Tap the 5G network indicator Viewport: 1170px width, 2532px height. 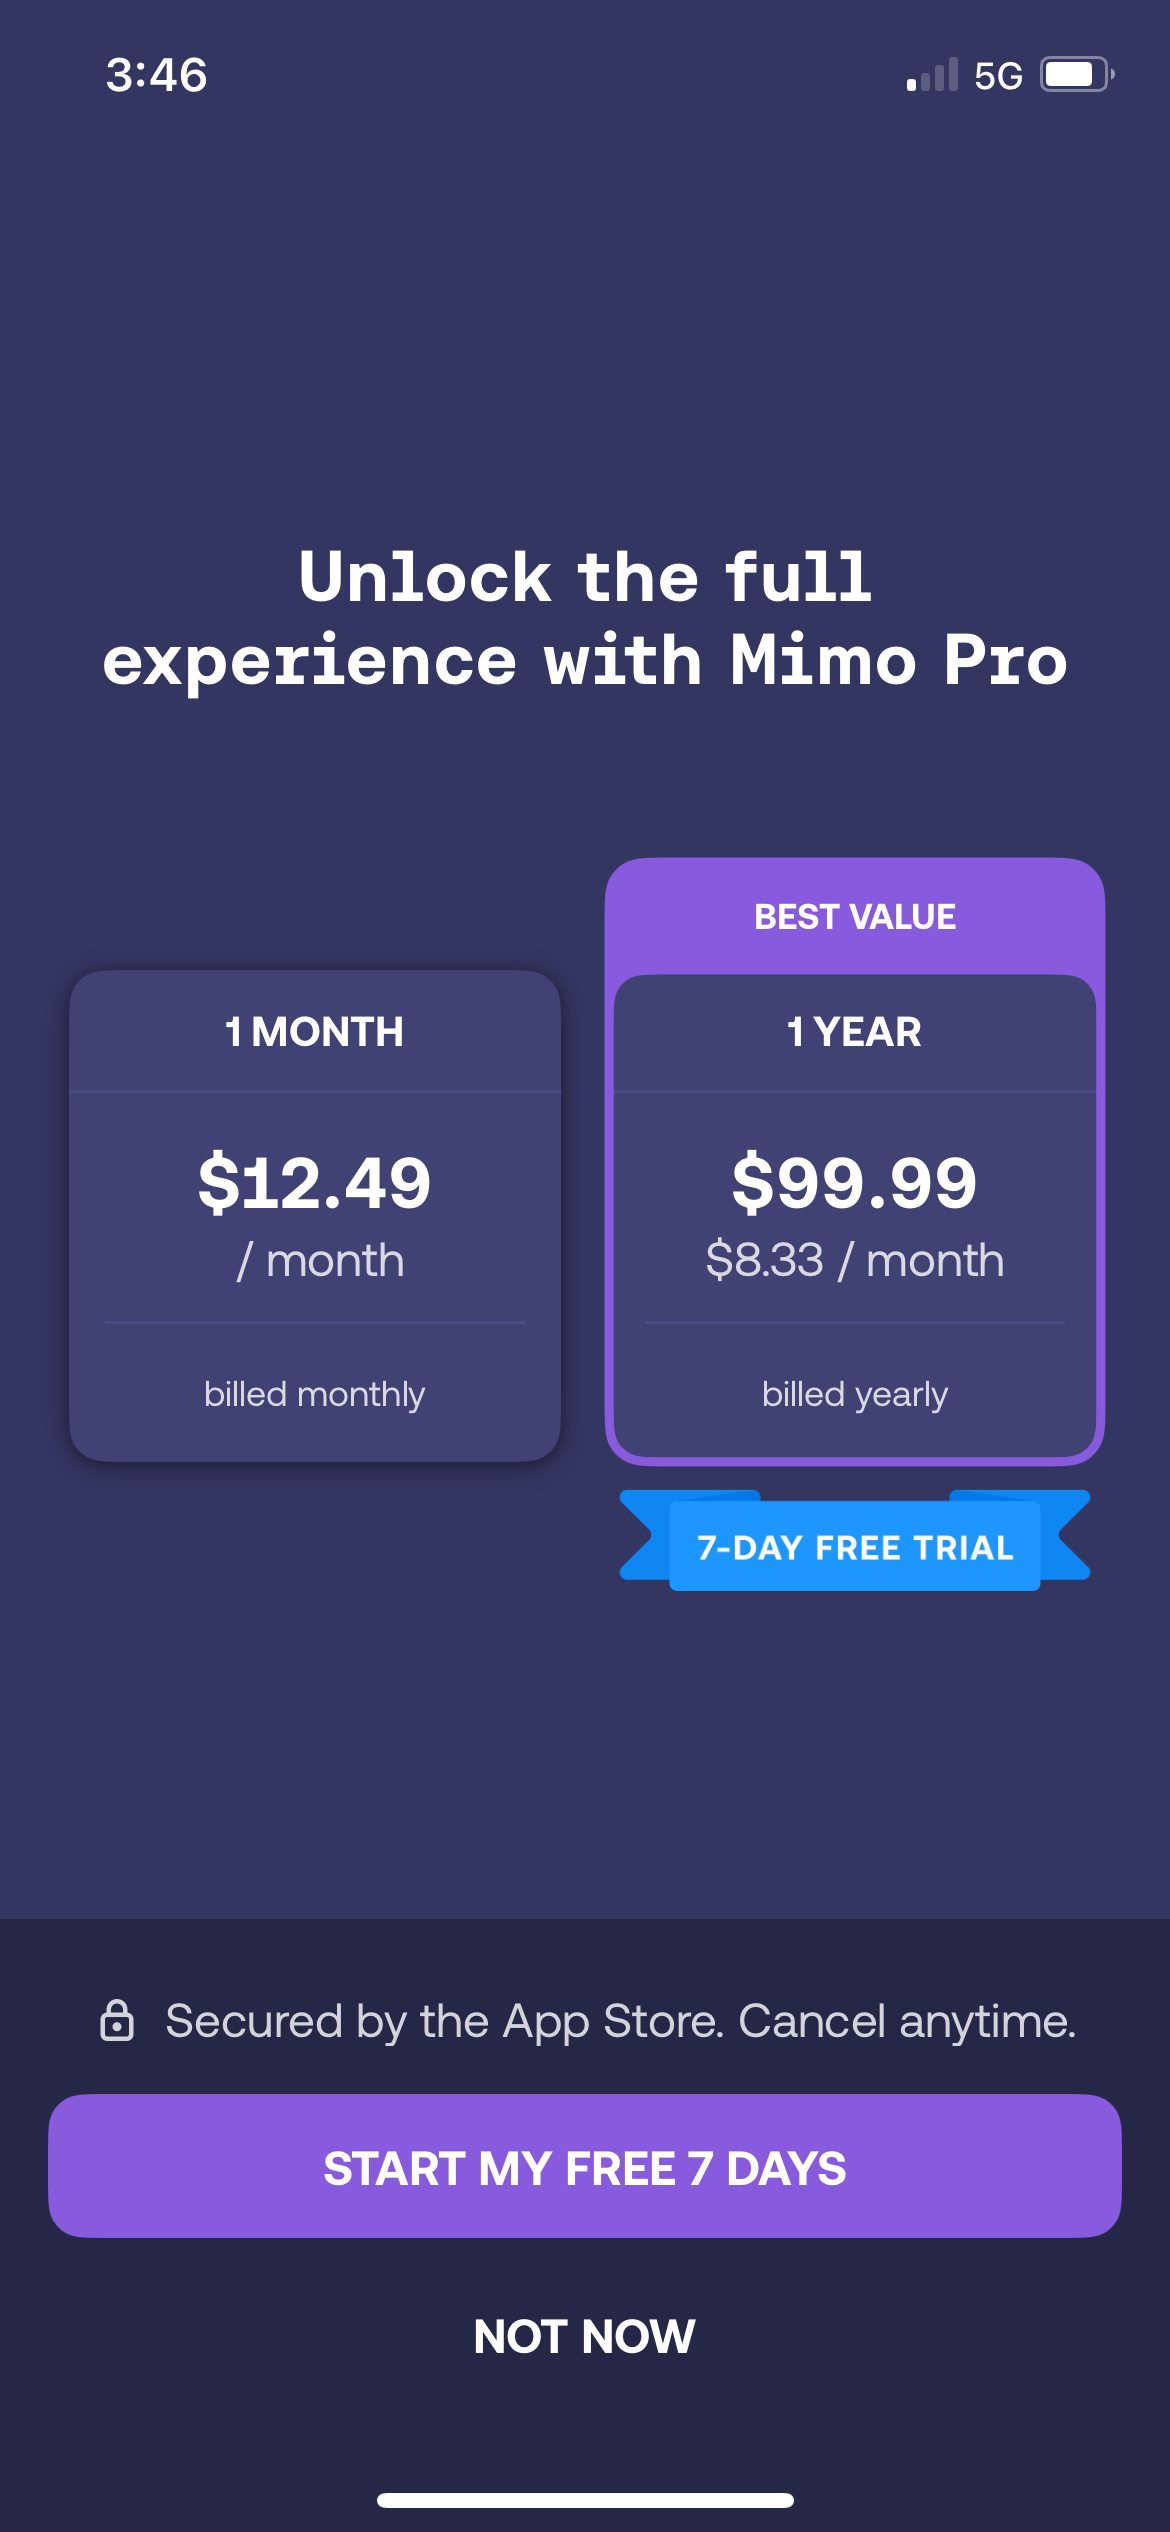click(x=998, y=76)
